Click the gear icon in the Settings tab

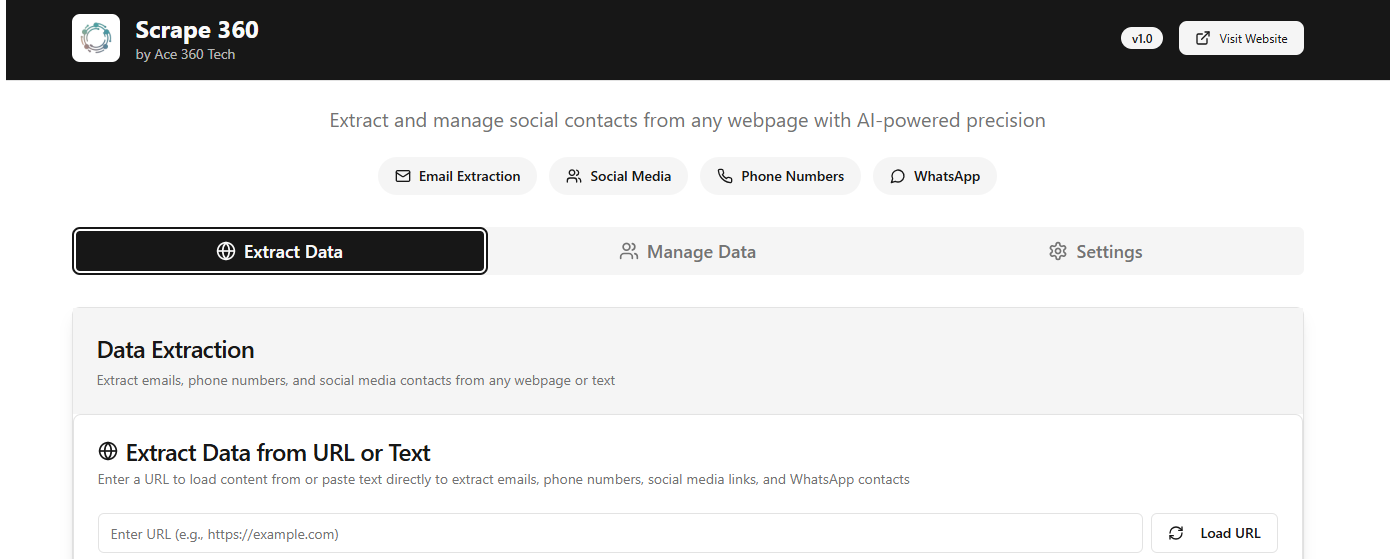(1058, 251)
